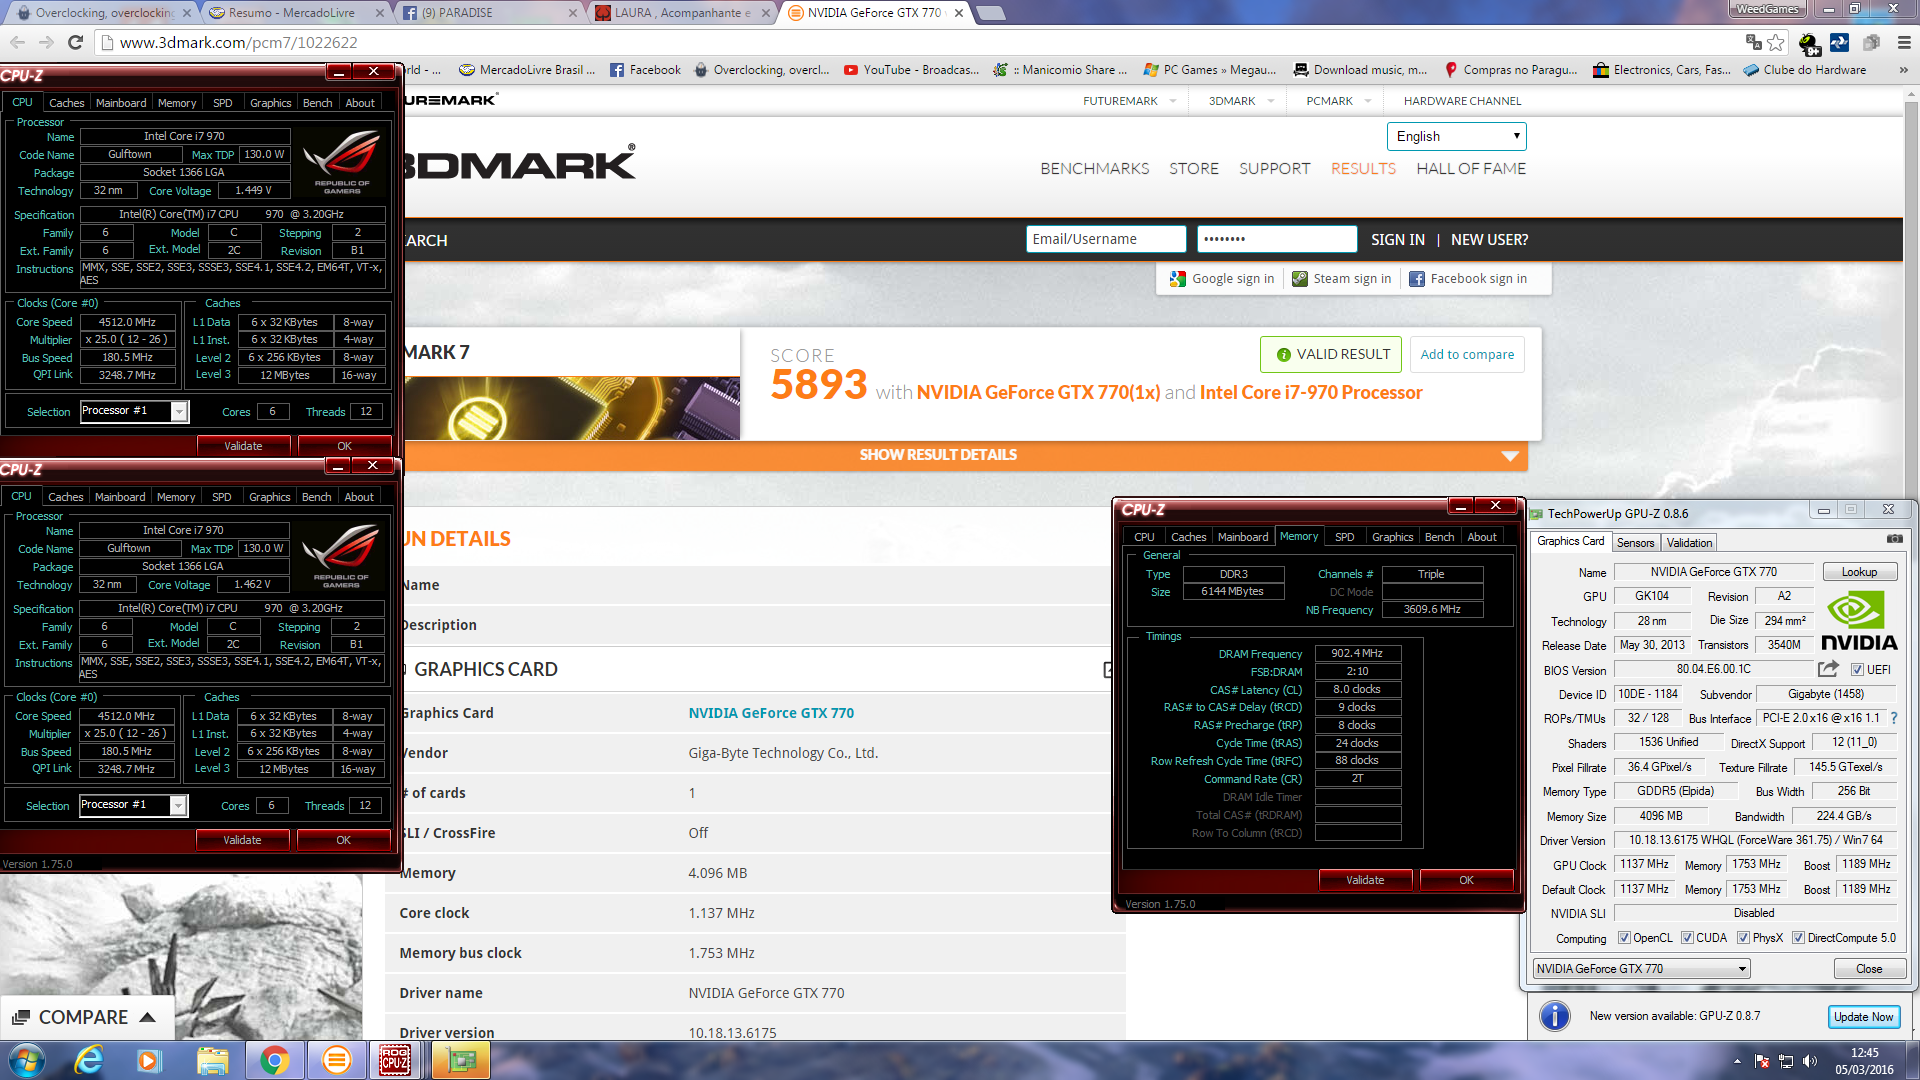Open RESULTS in 3DMark navigation
The height and width of the screenshot is (1080, 1920).
pyautogui.click(x=1363, y=169)
